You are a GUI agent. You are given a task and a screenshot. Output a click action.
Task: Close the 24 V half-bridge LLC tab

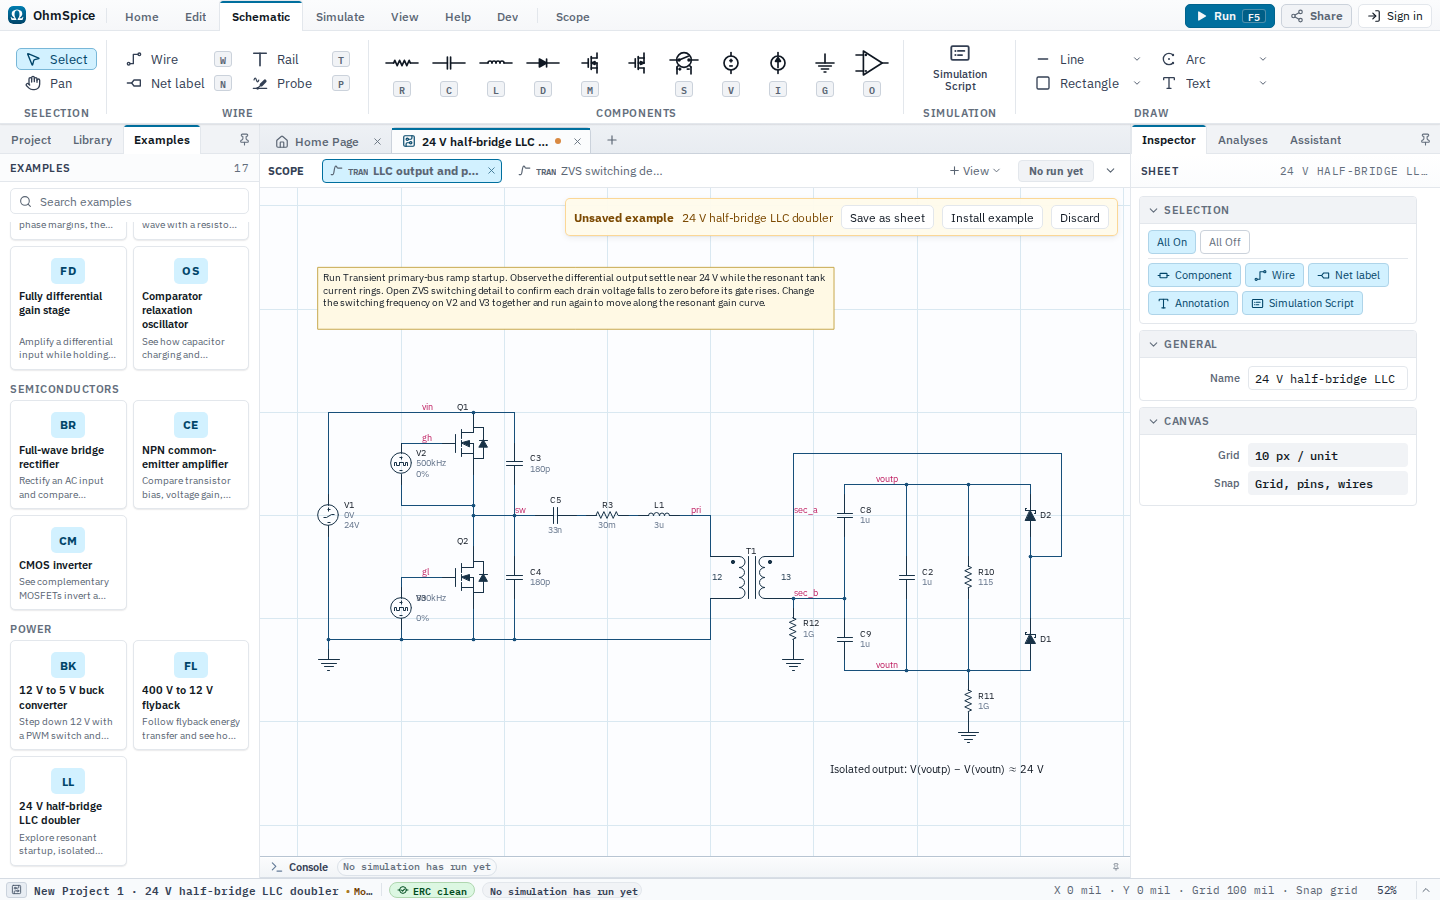(577, 141)
